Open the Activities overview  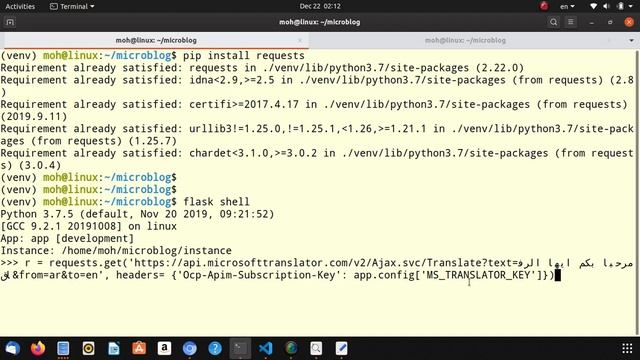click(x=20, y=6)
